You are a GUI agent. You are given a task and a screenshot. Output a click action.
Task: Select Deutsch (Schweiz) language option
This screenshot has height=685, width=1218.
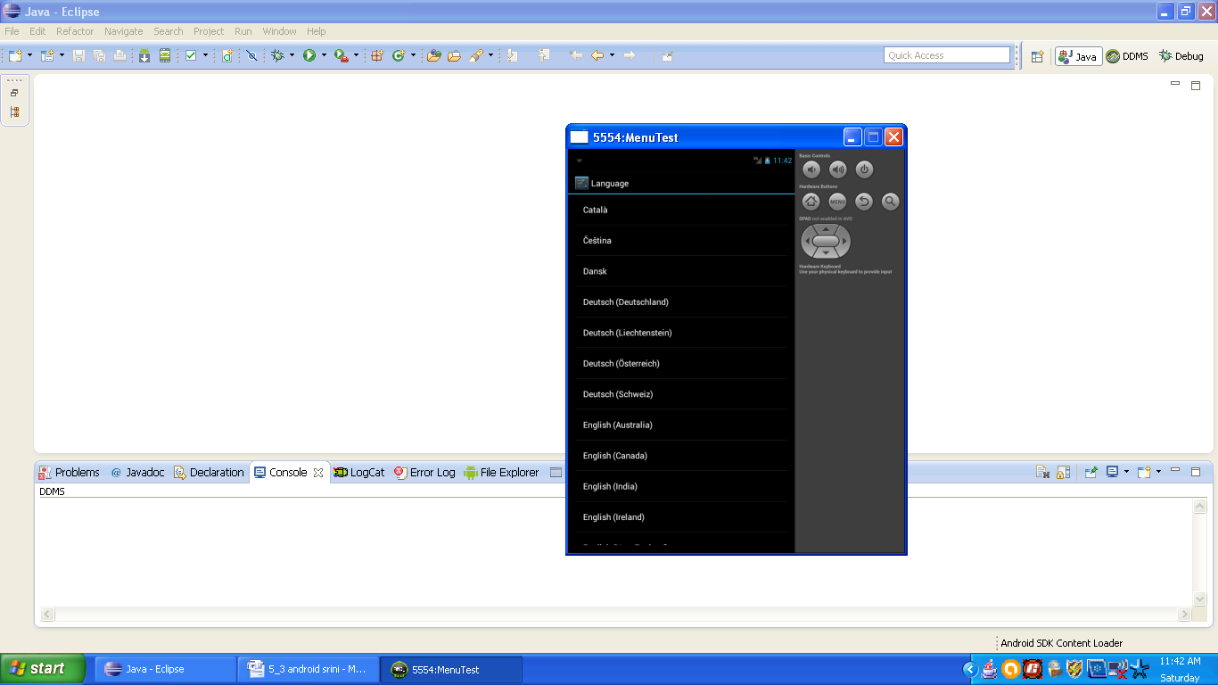[x=681, y=394]
